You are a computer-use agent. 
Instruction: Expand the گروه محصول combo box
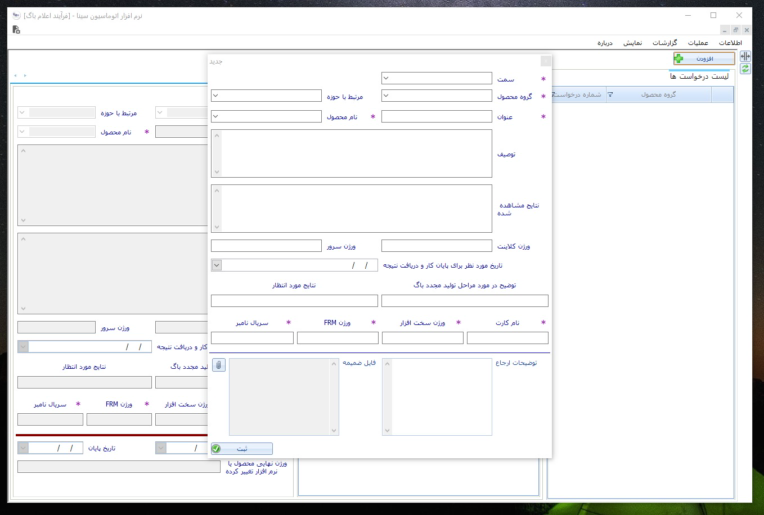coord(385,95)
